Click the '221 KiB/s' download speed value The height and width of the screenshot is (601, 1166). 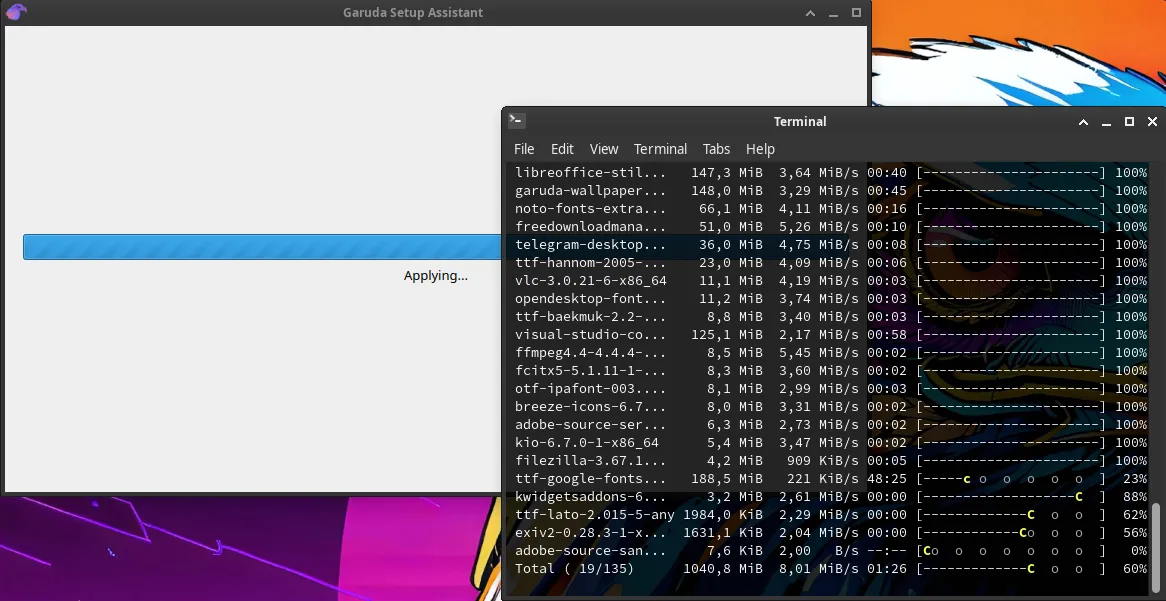823,478
